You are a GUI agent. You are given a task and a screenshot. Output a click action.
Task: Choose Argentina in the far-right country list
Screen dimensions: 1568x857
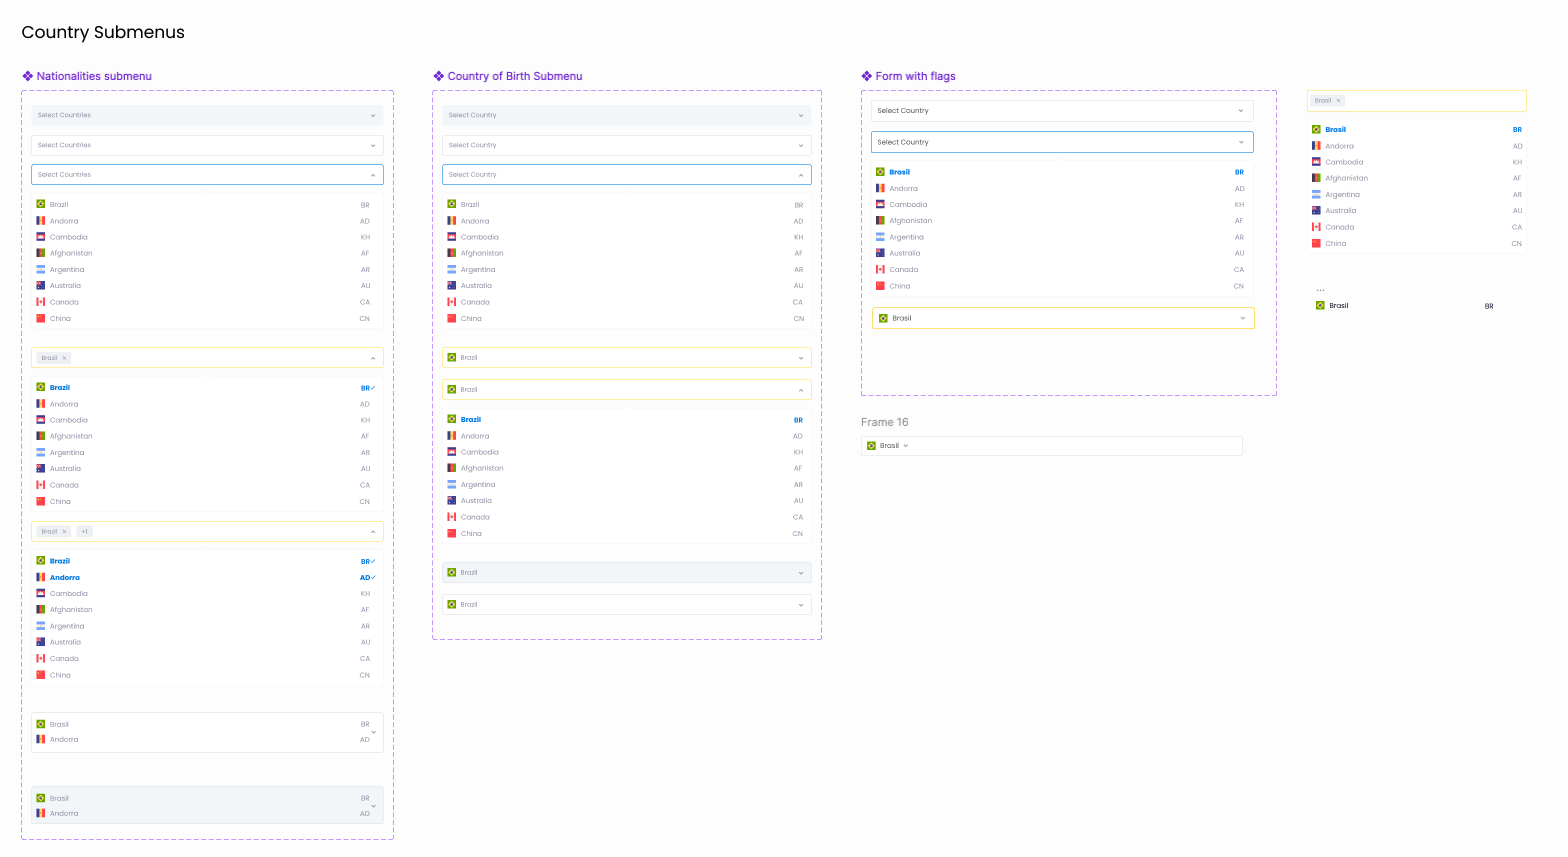pyautogui.click(x=1342, y=195)
